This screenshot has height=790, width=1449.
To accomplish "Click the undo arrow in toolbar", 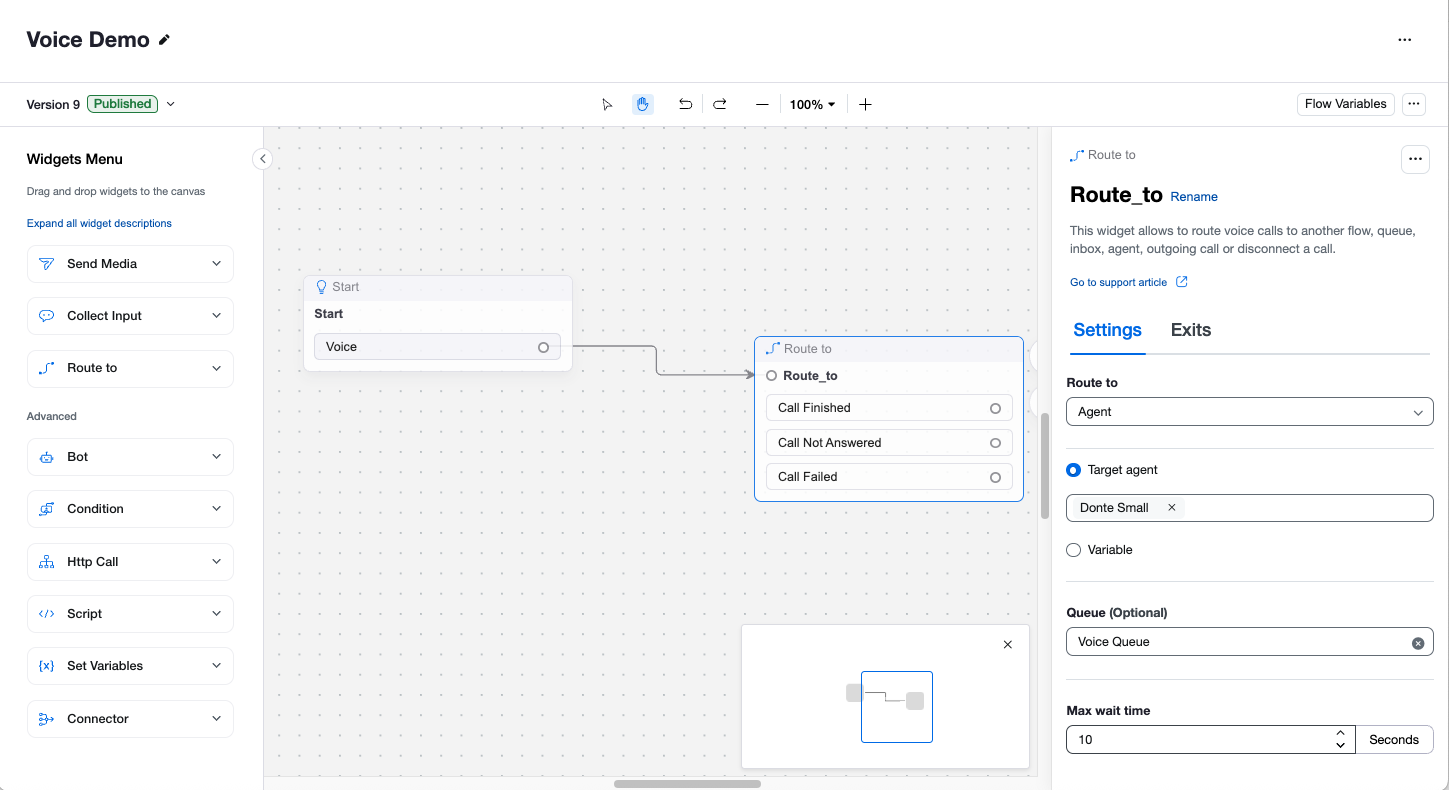I will [685, 104].
